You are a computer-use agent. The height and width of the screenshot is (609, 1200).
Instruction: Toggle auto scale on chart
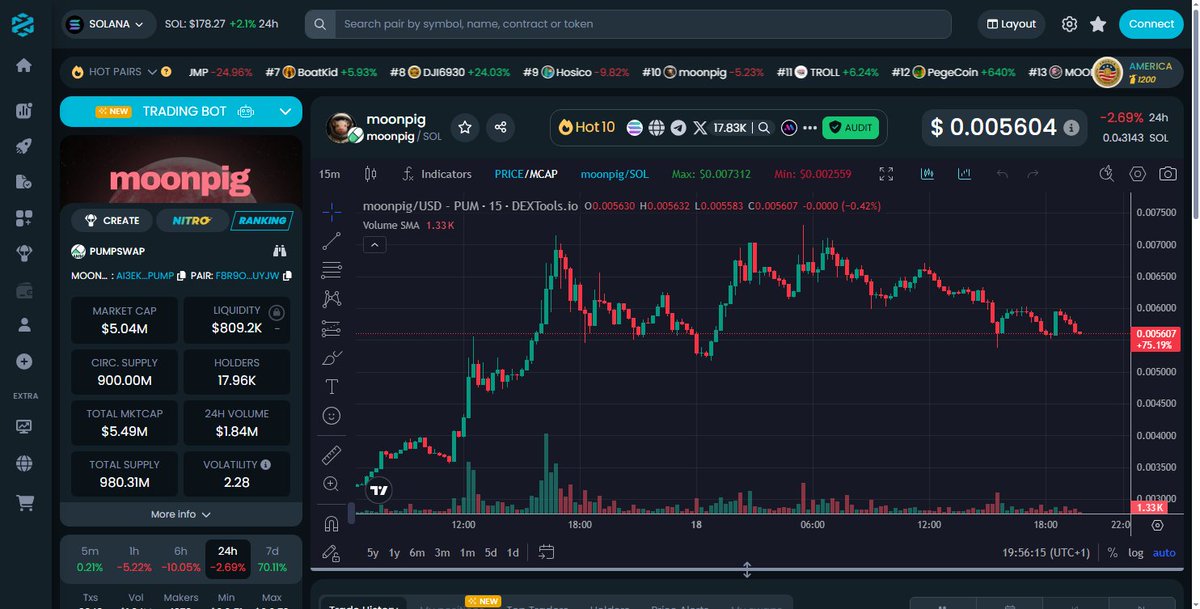pos(1164,552)
